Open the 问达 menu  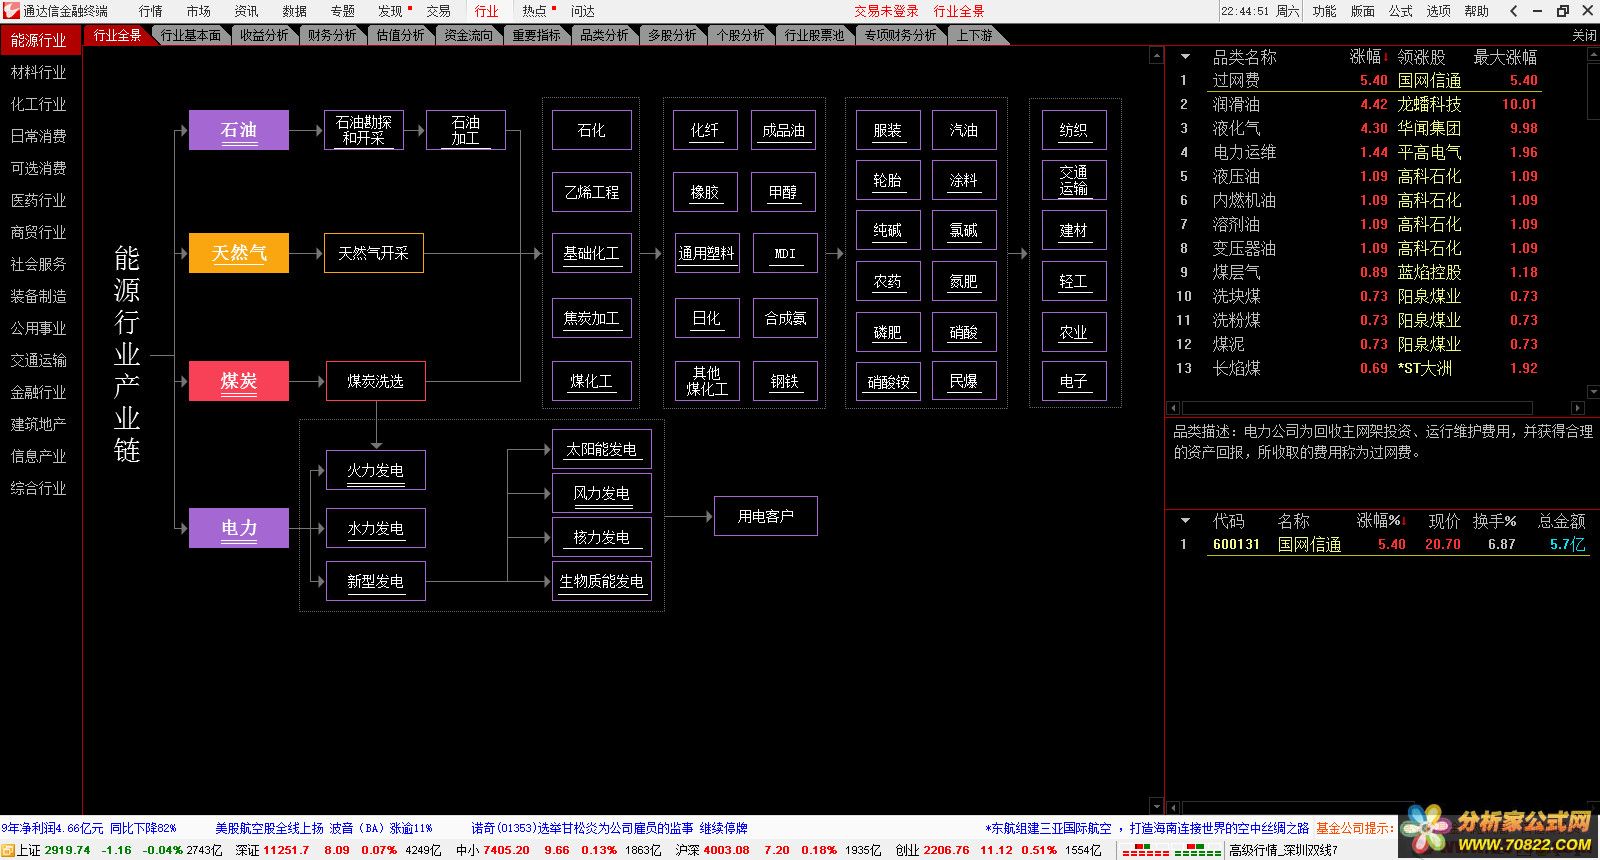[x=582, y=11]
